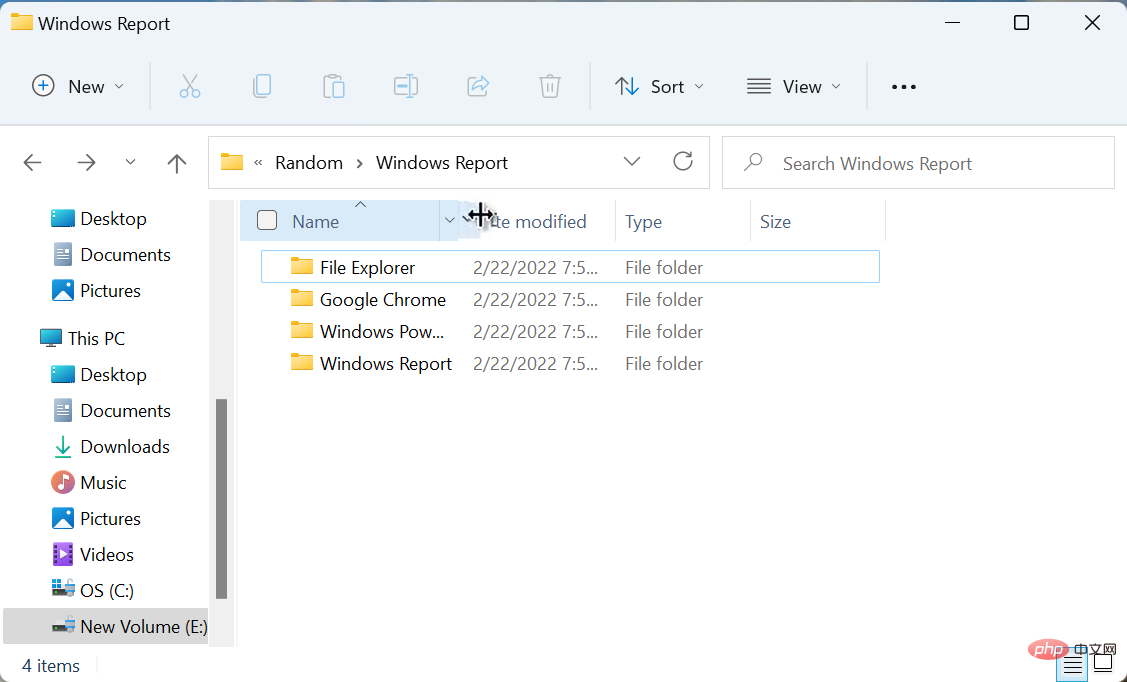Expand the New button dropdown
The image size is (1127, 682).
coord(117,86)
